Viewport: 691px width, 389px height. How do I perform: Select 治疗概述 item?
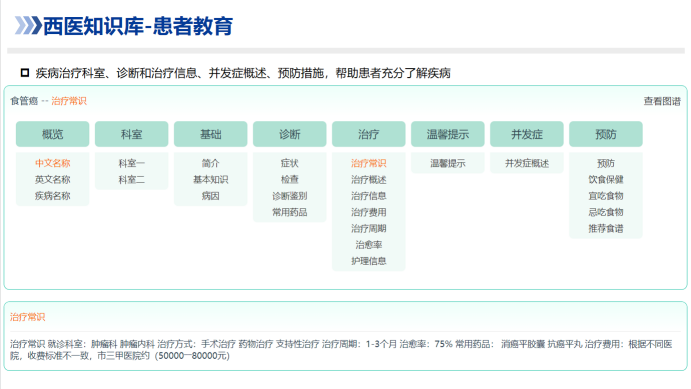coord(368,179)
